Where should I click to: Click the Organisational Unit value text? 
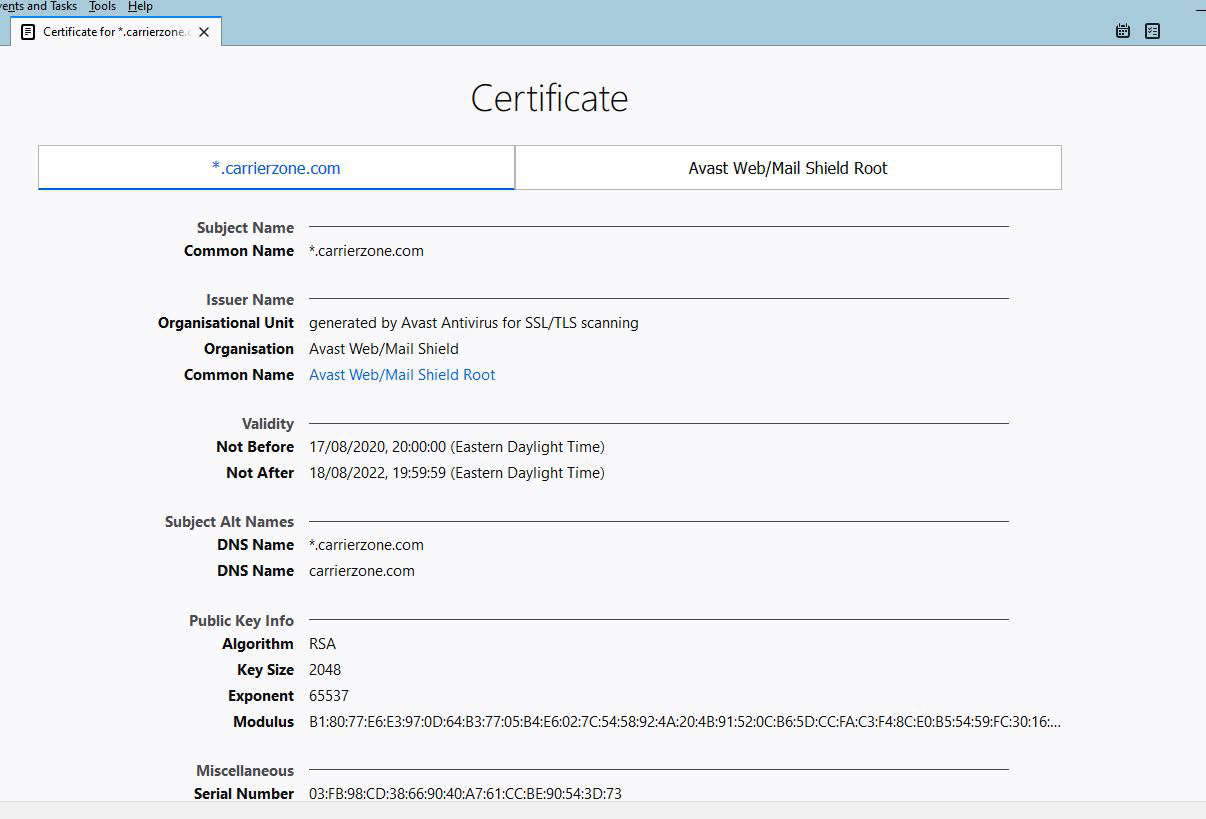pyautogui.click(x=473, y=323)
